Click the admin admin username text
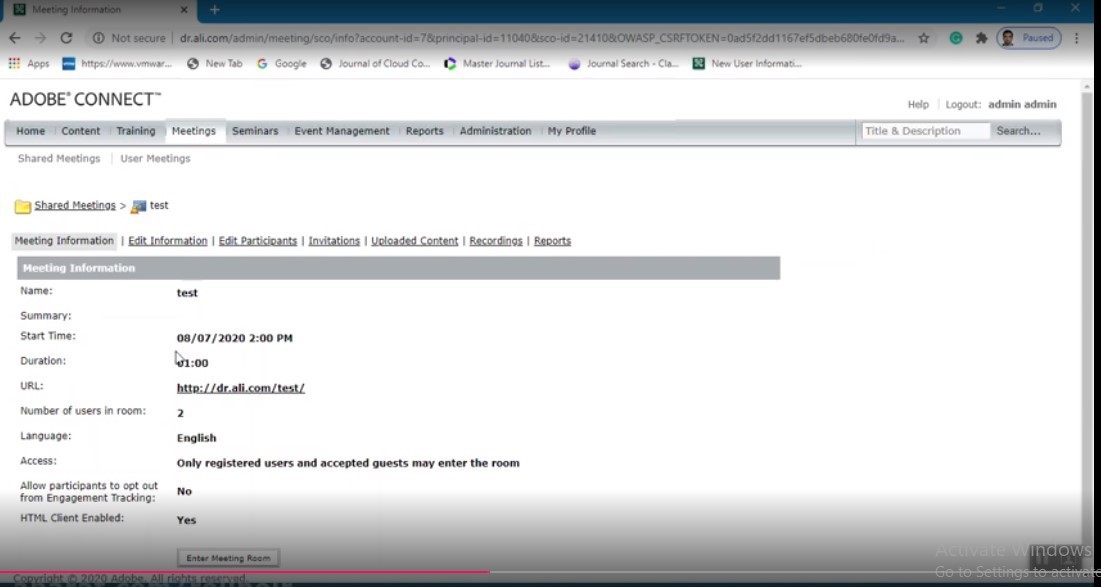The width and height of the screenshot is (1101, 587). click(1022, 105)
